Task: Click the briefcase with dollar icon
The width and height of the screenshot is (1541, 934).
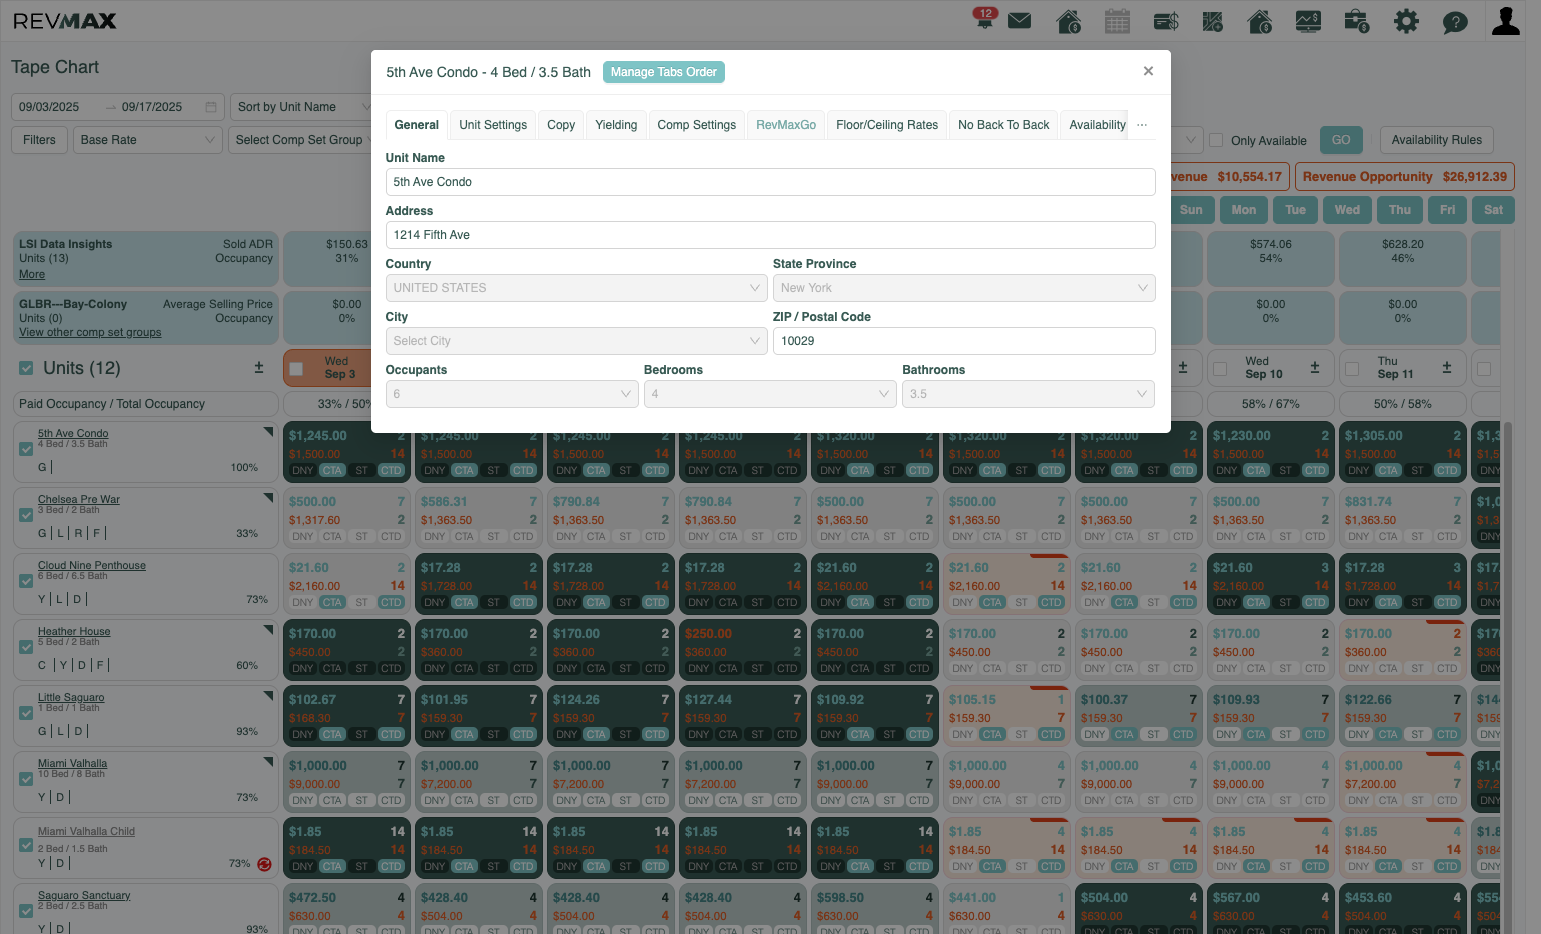Action: pyautogui.click(x=1357, y=20)
